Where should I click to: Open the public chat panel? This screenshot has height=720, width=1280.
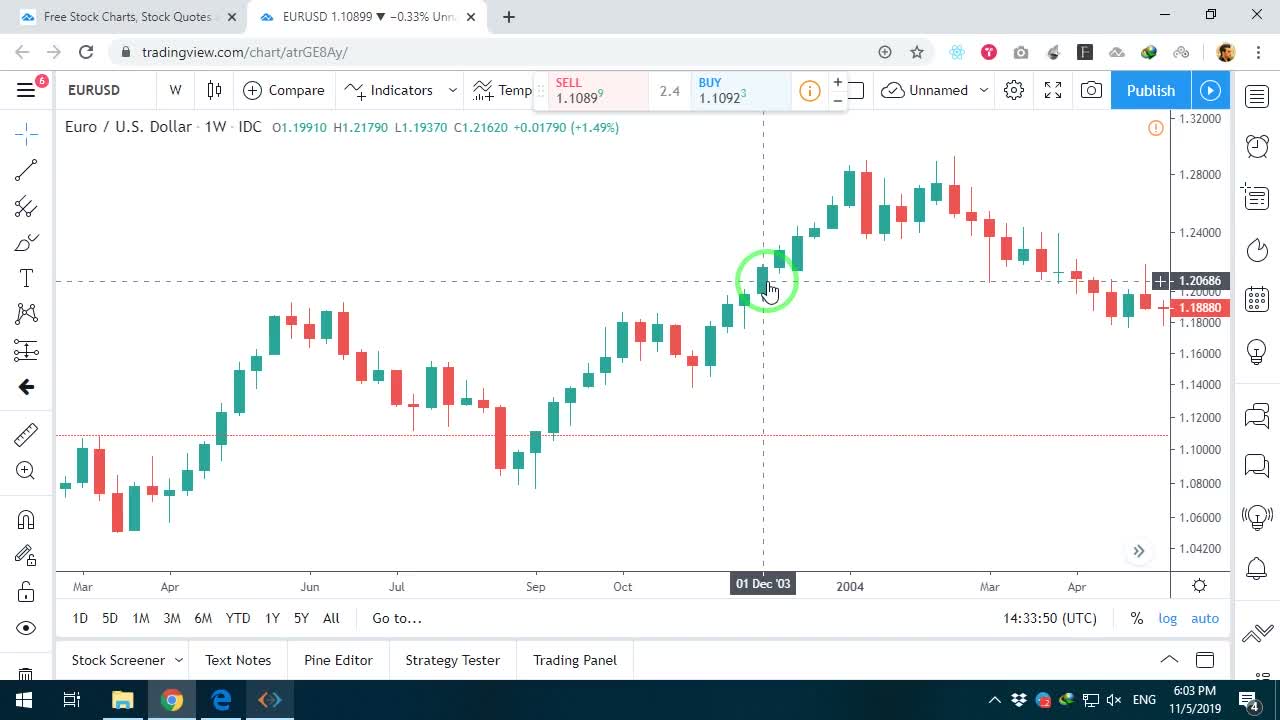[1257, 415]
